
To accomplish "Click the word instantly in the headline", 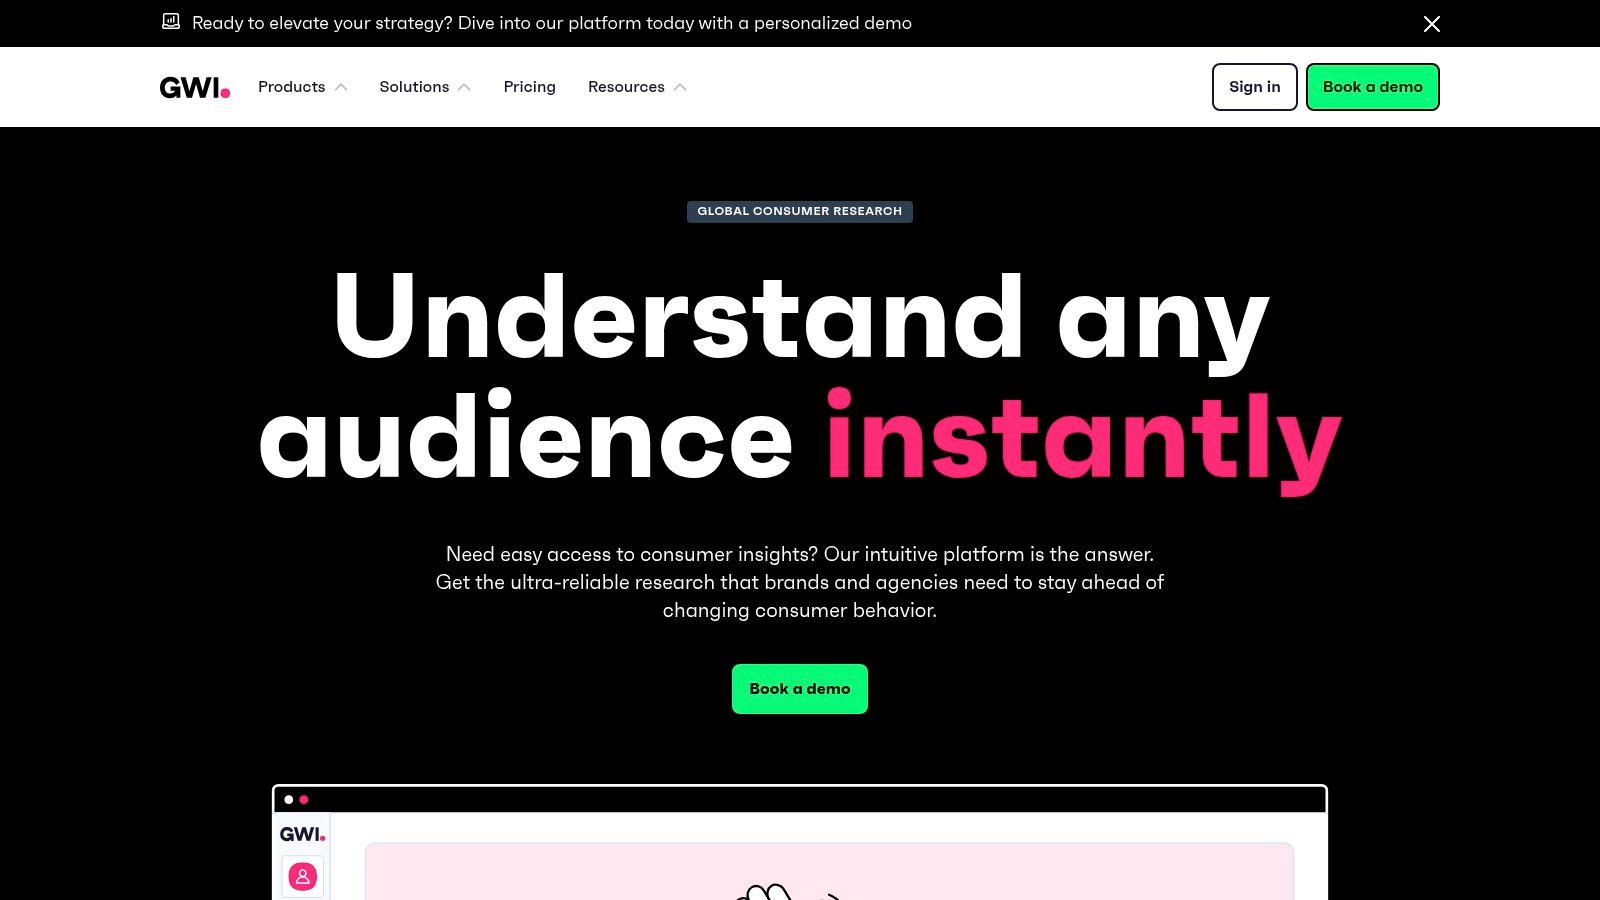I will [1082, 435].
